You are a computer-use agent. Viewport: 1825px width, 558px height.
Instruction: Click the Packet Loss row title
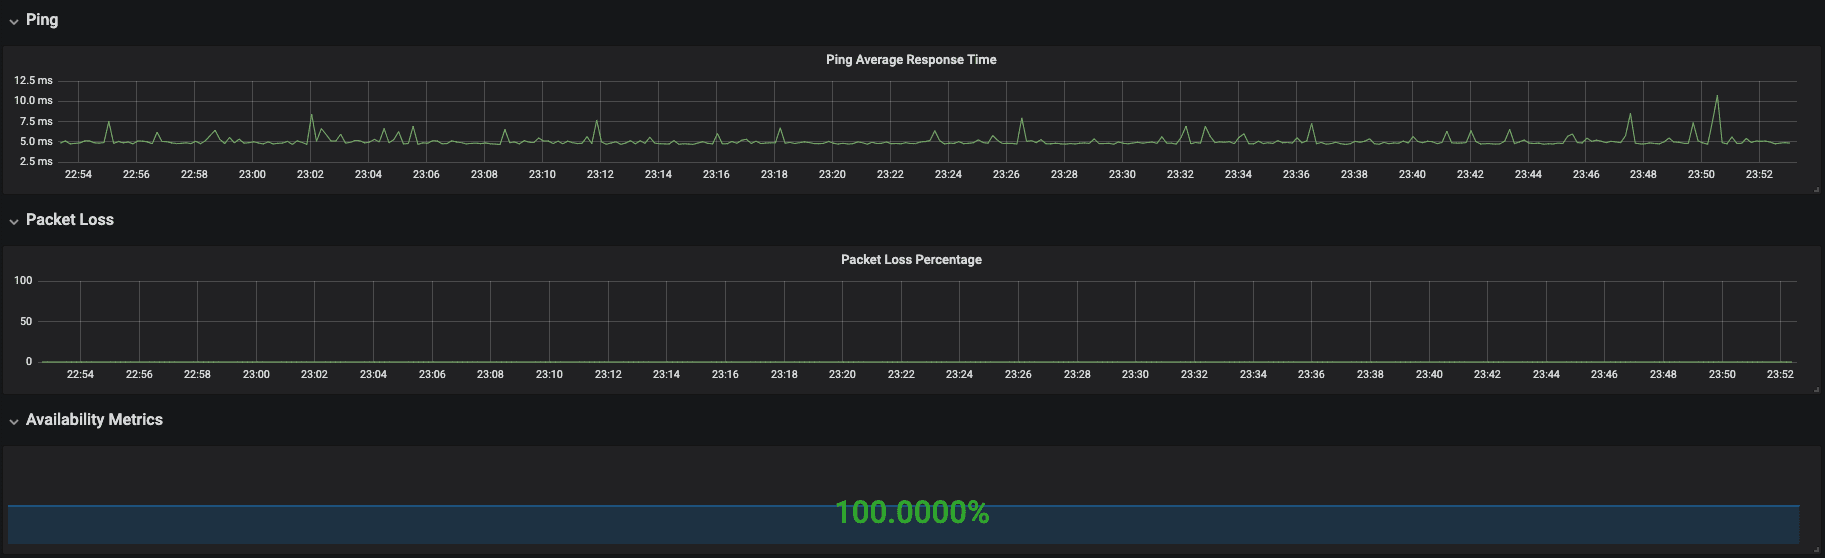pyautogui.click(x=70, y=220)
